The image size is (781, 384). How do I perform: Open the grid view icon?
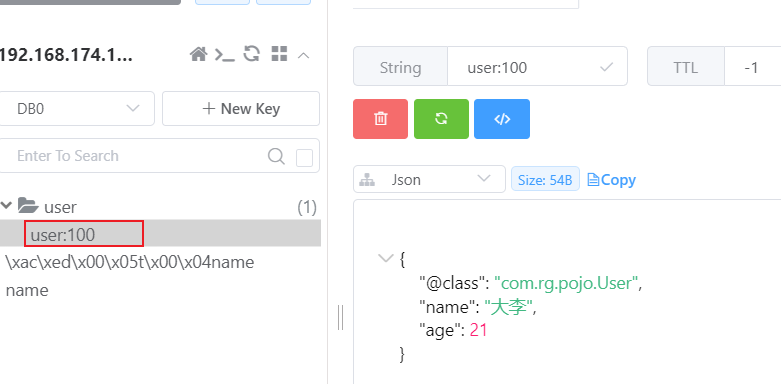[279, 54]
